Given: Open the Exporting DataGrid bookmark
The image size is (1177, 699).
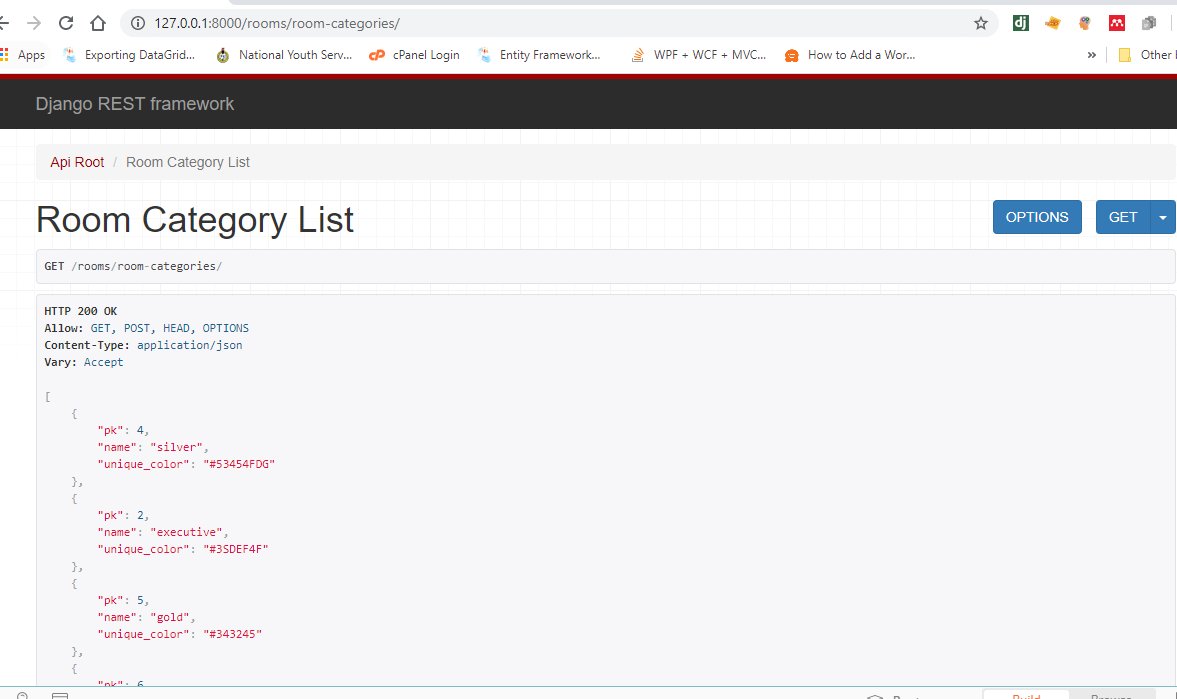Looking at the screenshot, I should [x=129, y=55].
